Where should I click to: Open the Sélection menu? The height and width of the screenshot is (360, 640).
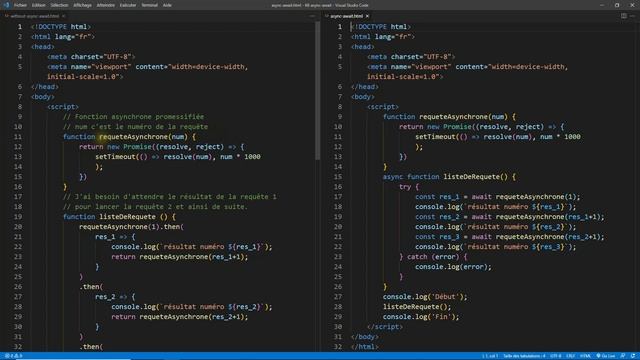59,5
